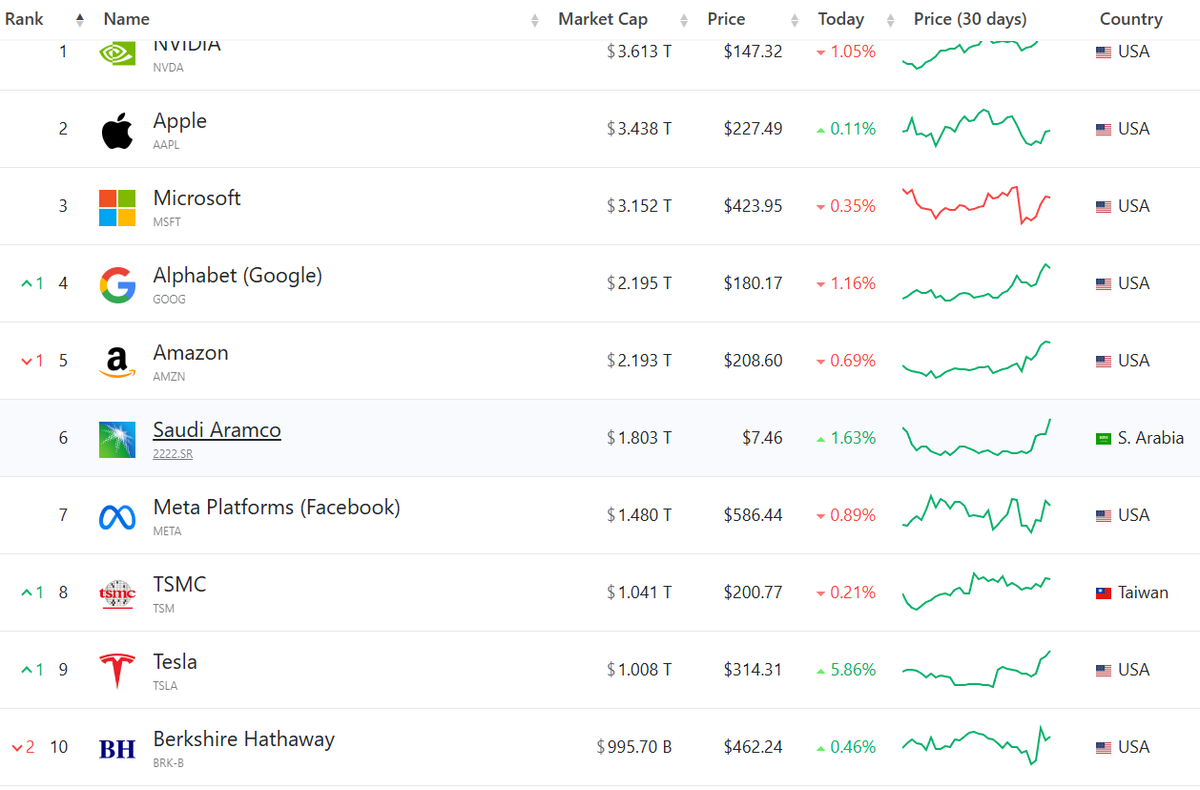Open the Alphabet (Google) company link
The height and width of the screenshot is (790, 1200).
coord(237,275)
